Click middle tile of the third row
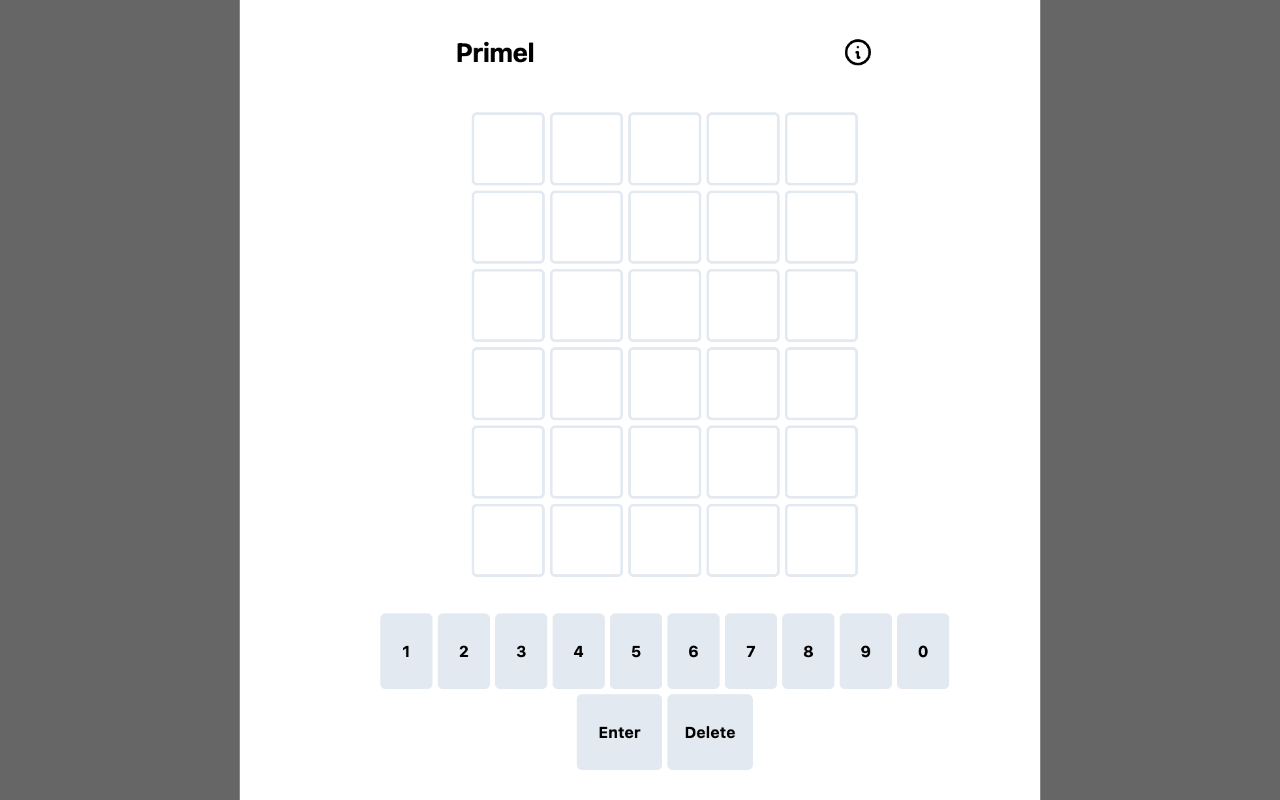 pos(665,305)
